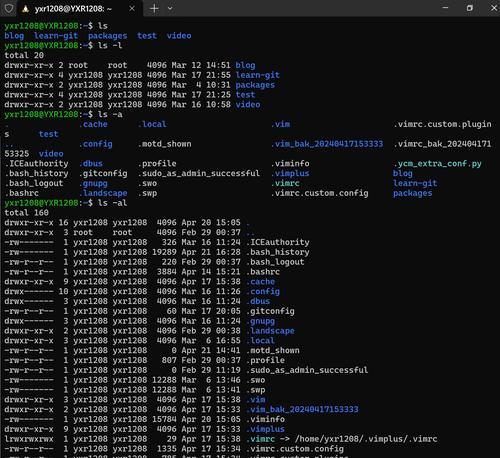Minimize the terminal window
The width and height of the screenshot is (500, 458).
tap(445, 8)
